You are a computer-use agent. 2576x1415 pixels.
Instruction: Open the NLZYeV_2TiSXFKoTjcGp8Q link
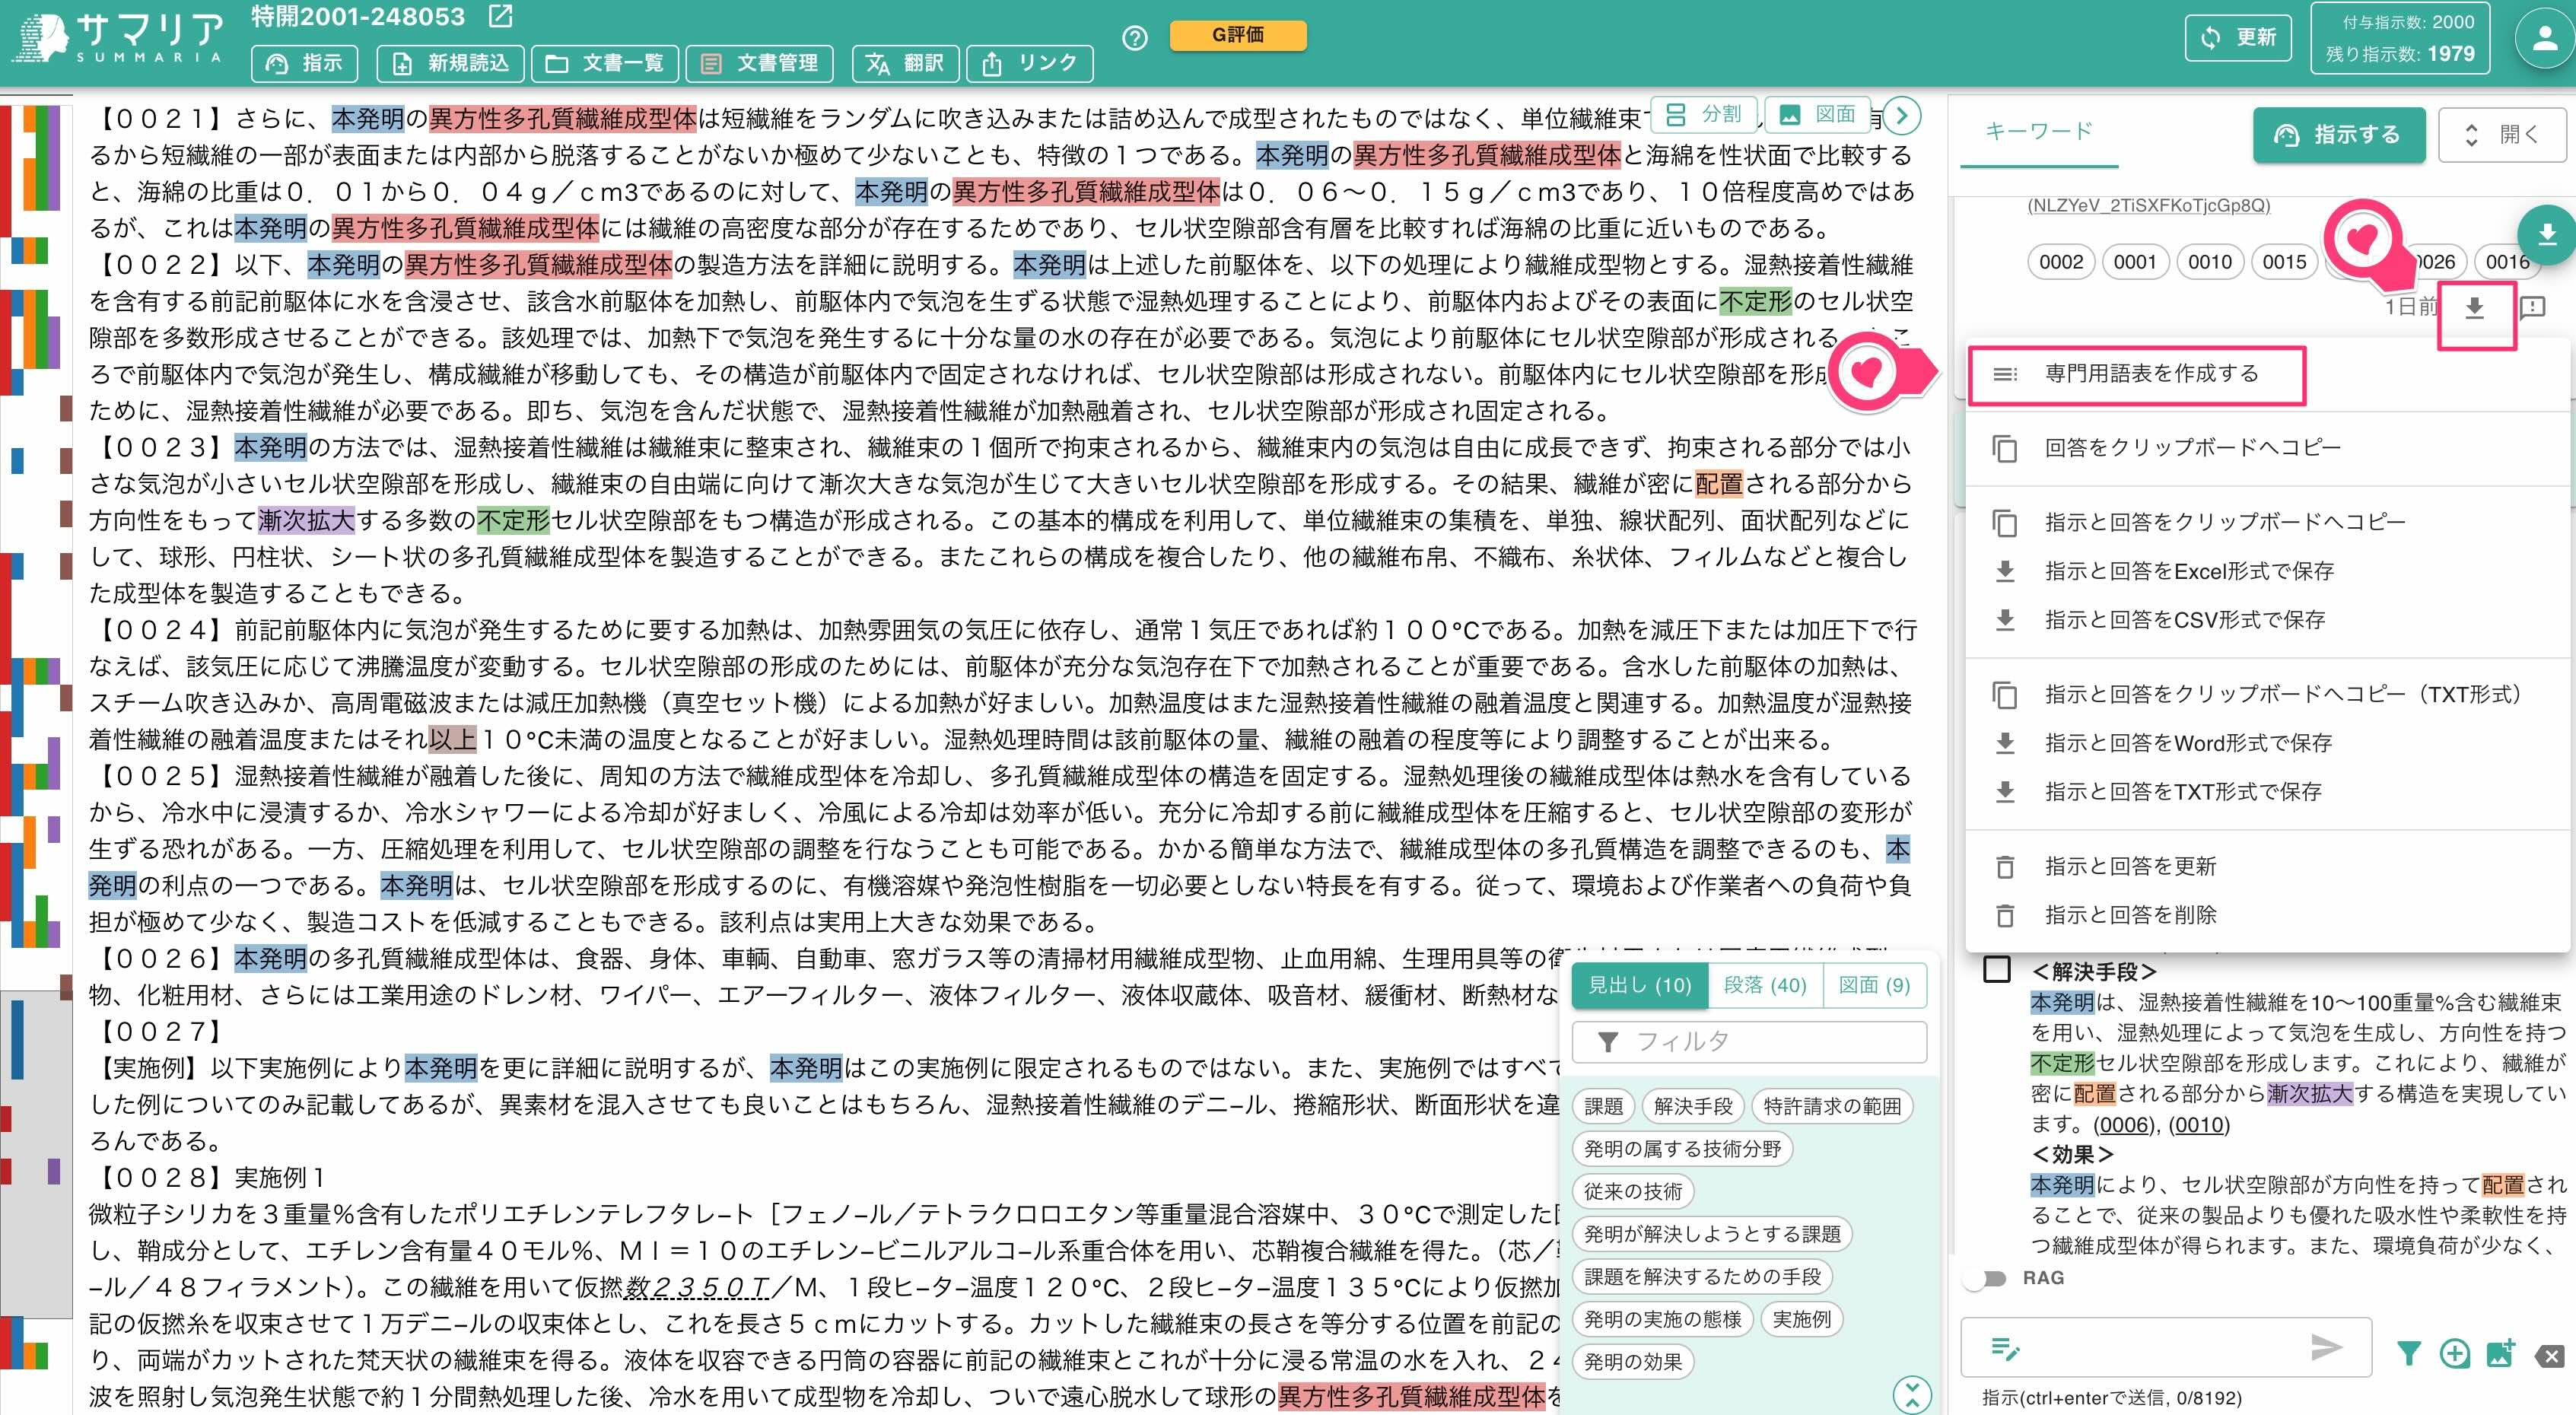2148,206
